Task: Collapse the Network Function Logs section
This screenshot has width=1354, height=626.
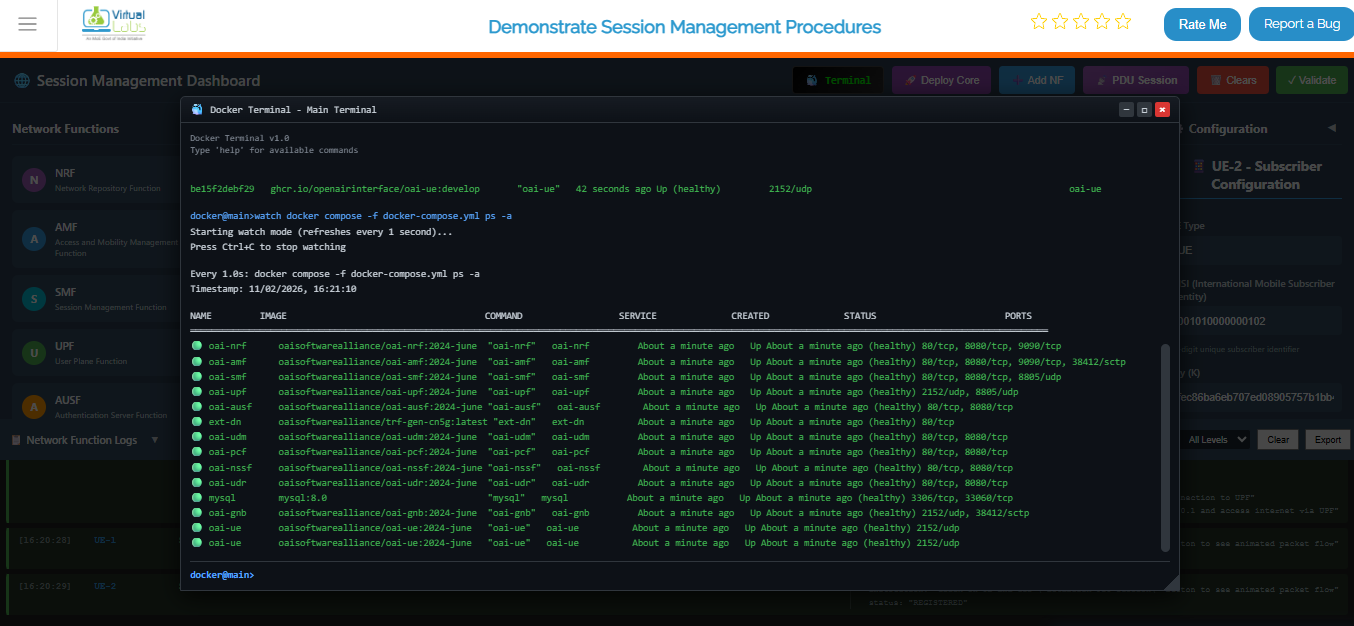Action: click(x=154, y=439)
